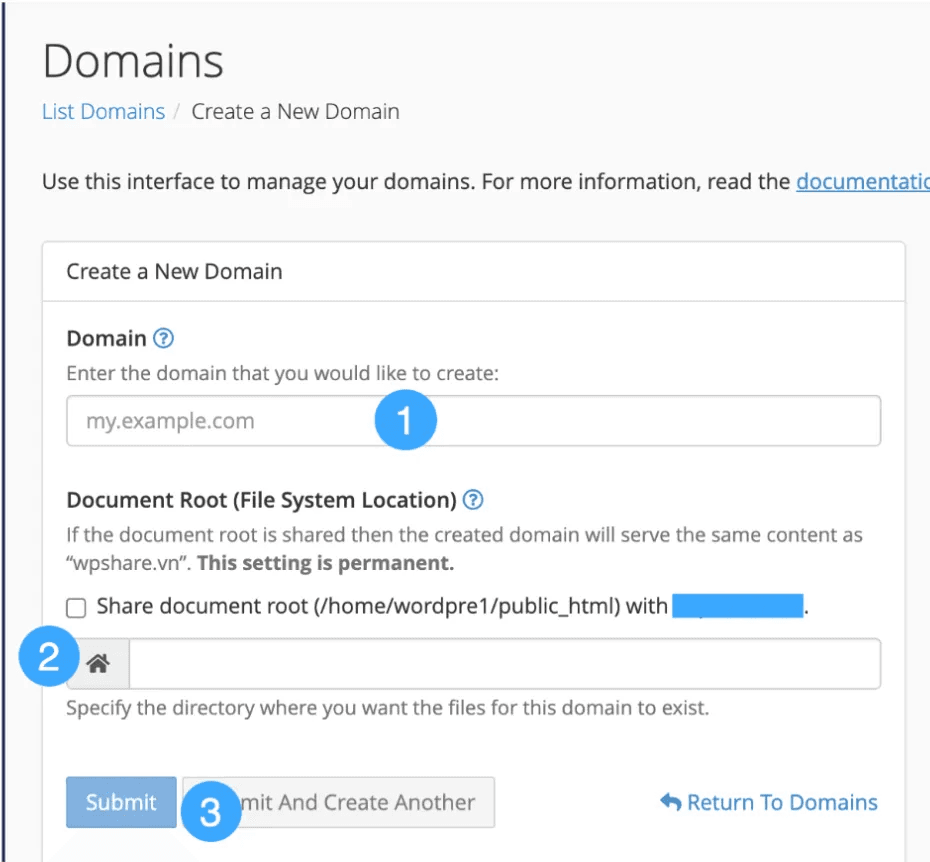
Task: Open the List Domains breadcrumb link
Action: click(103, 111)
